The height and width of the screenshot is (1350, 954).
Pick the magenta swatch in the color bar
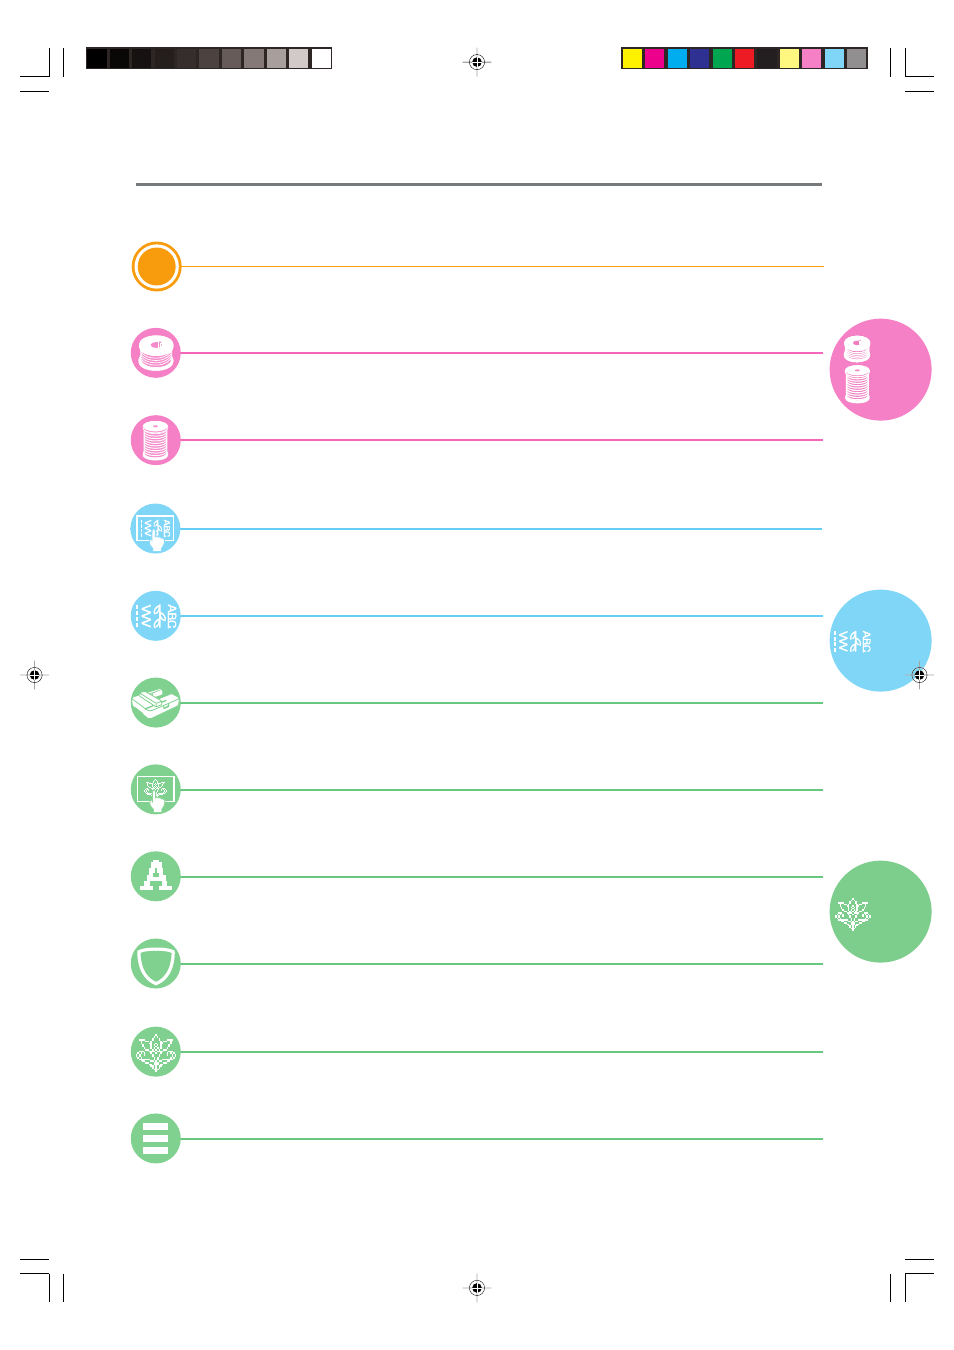click(x=655, y=58)
